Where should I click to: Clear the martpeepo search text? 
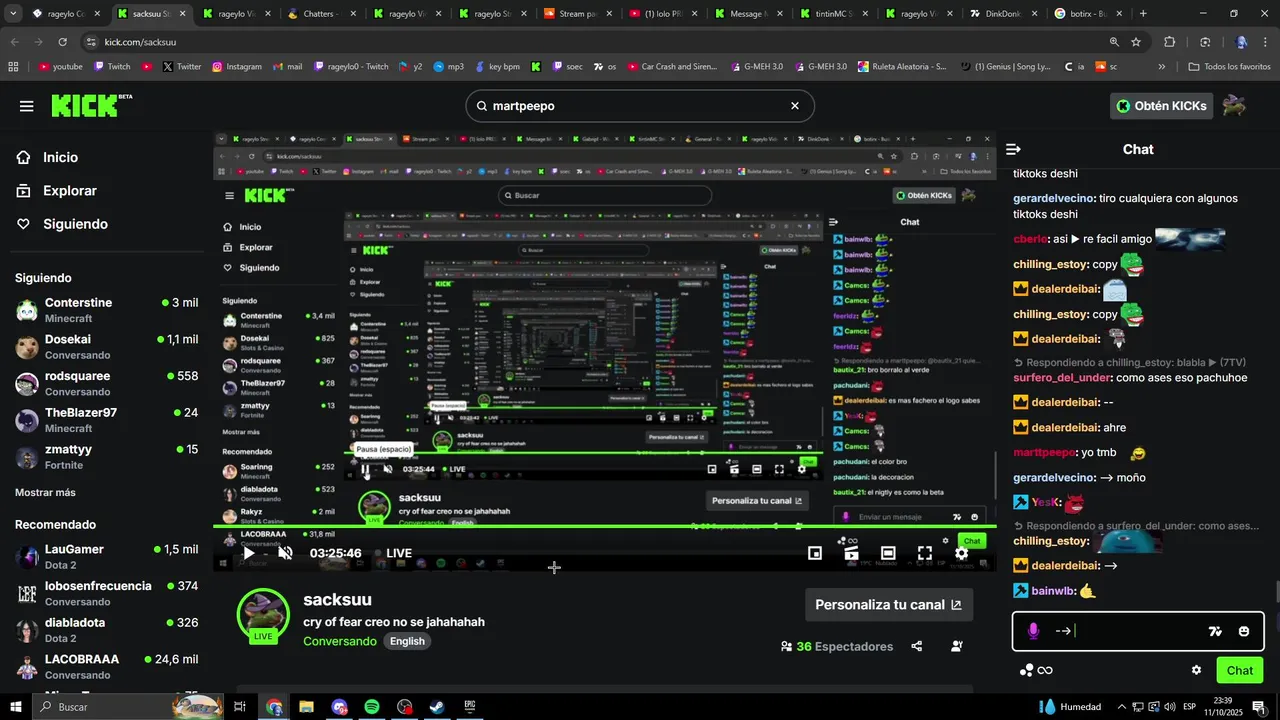[795, 106]
